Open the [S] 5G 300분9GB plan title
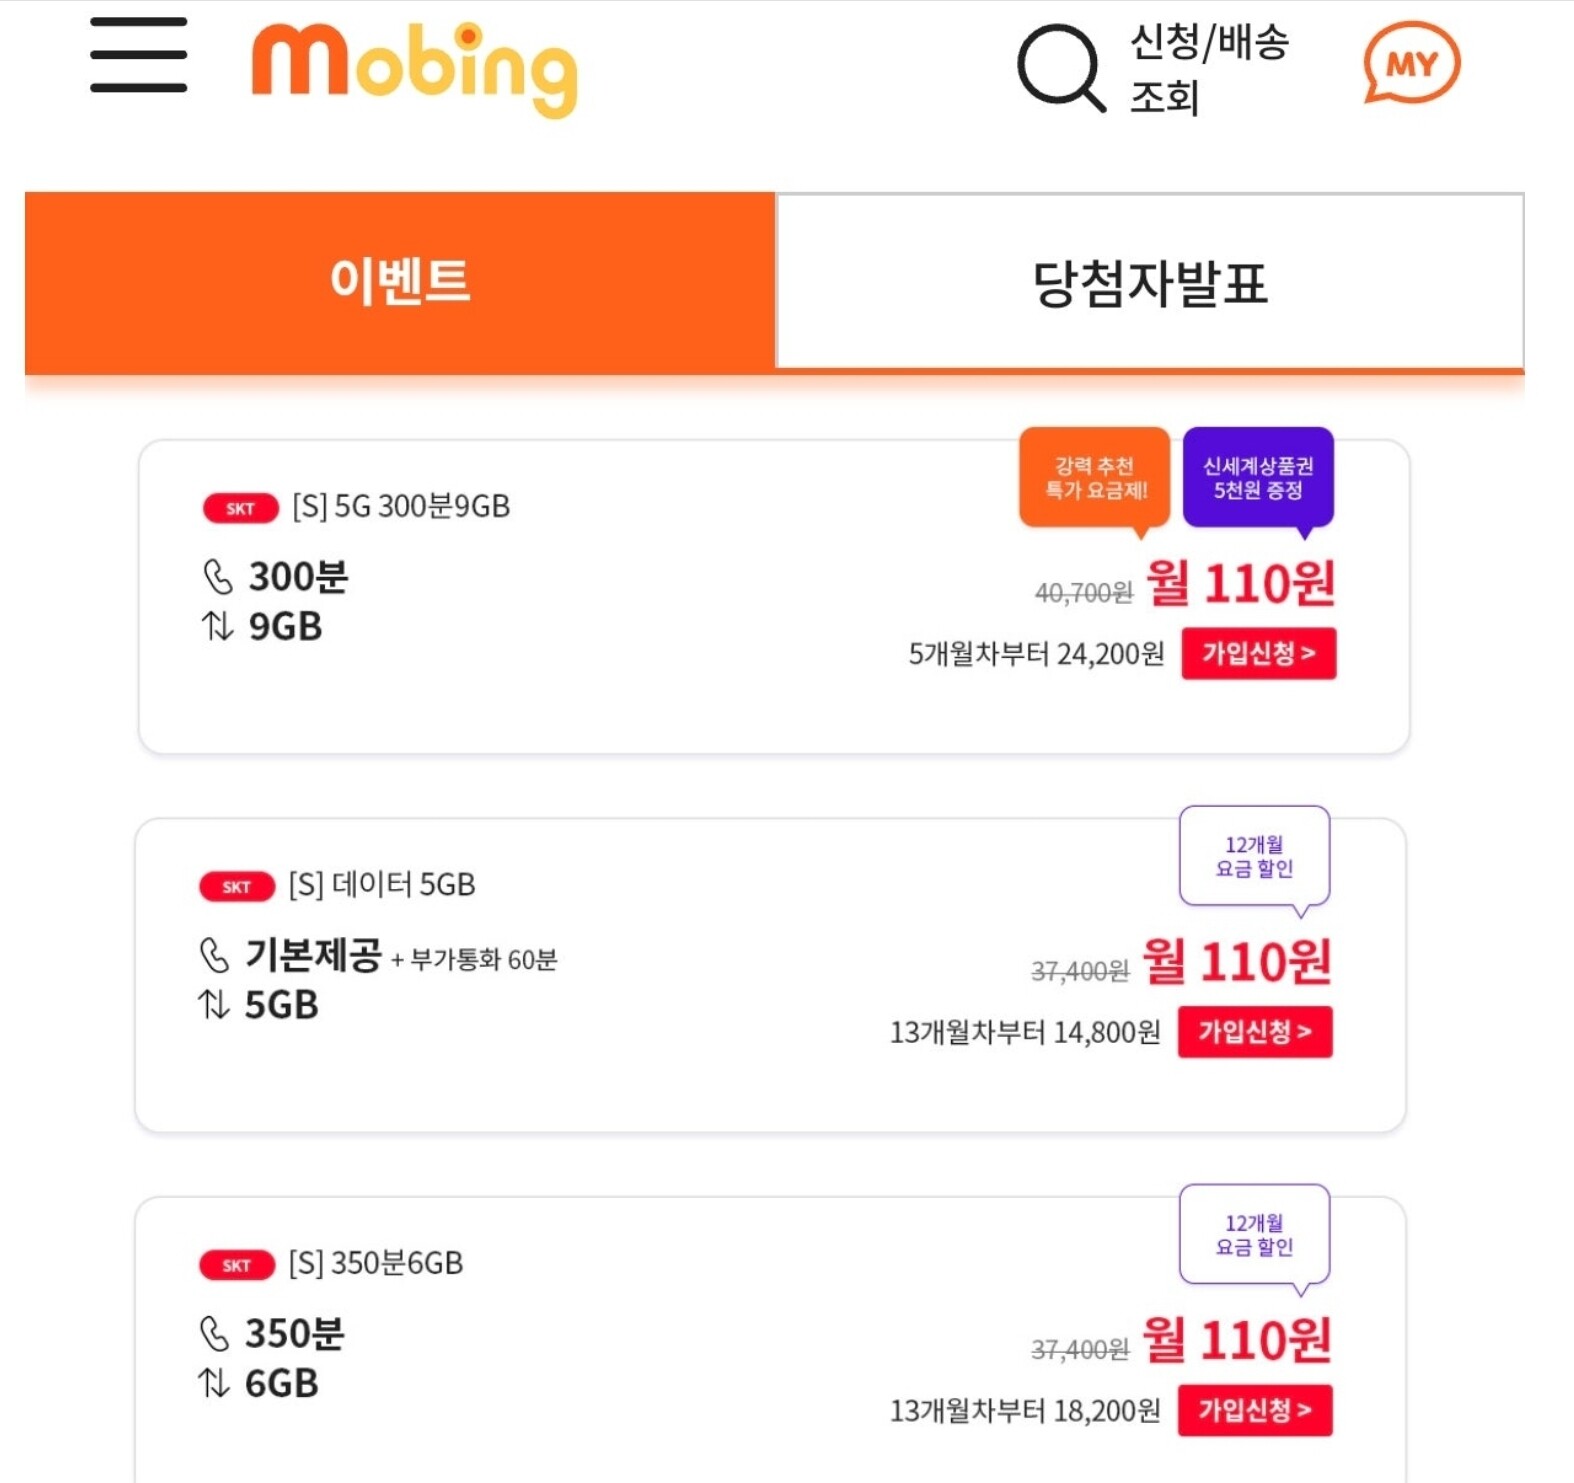The image size is (1574, 1483). (x=401, y=507)
